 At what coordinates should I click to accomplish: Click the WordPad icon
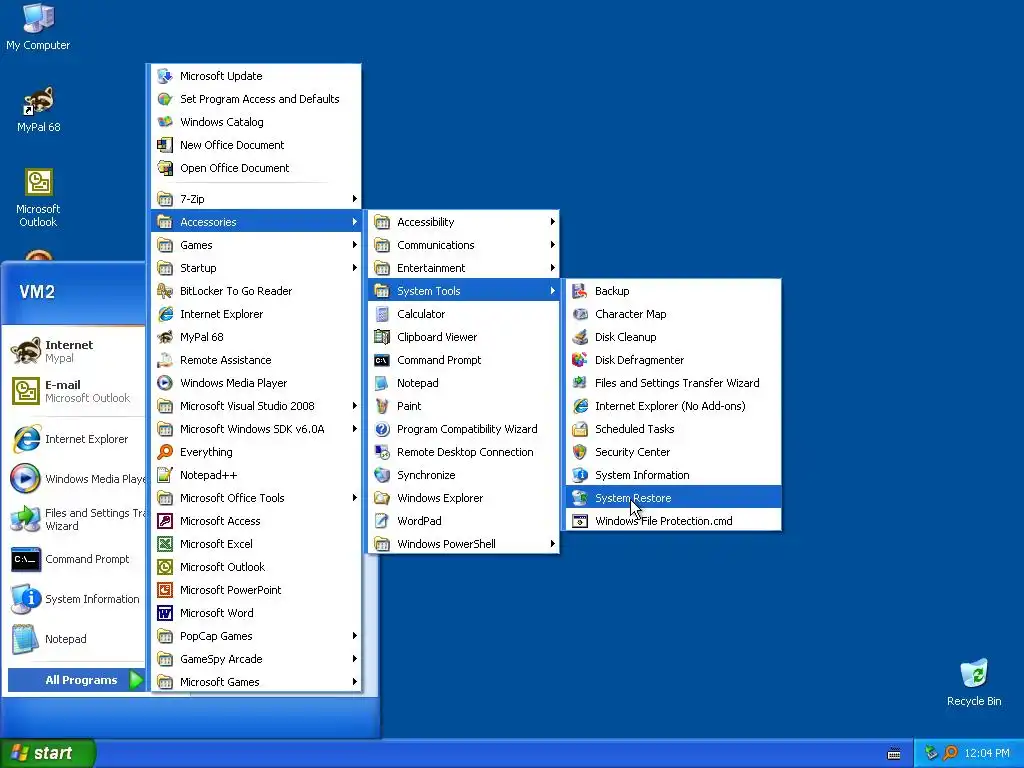tap(382, 521)
